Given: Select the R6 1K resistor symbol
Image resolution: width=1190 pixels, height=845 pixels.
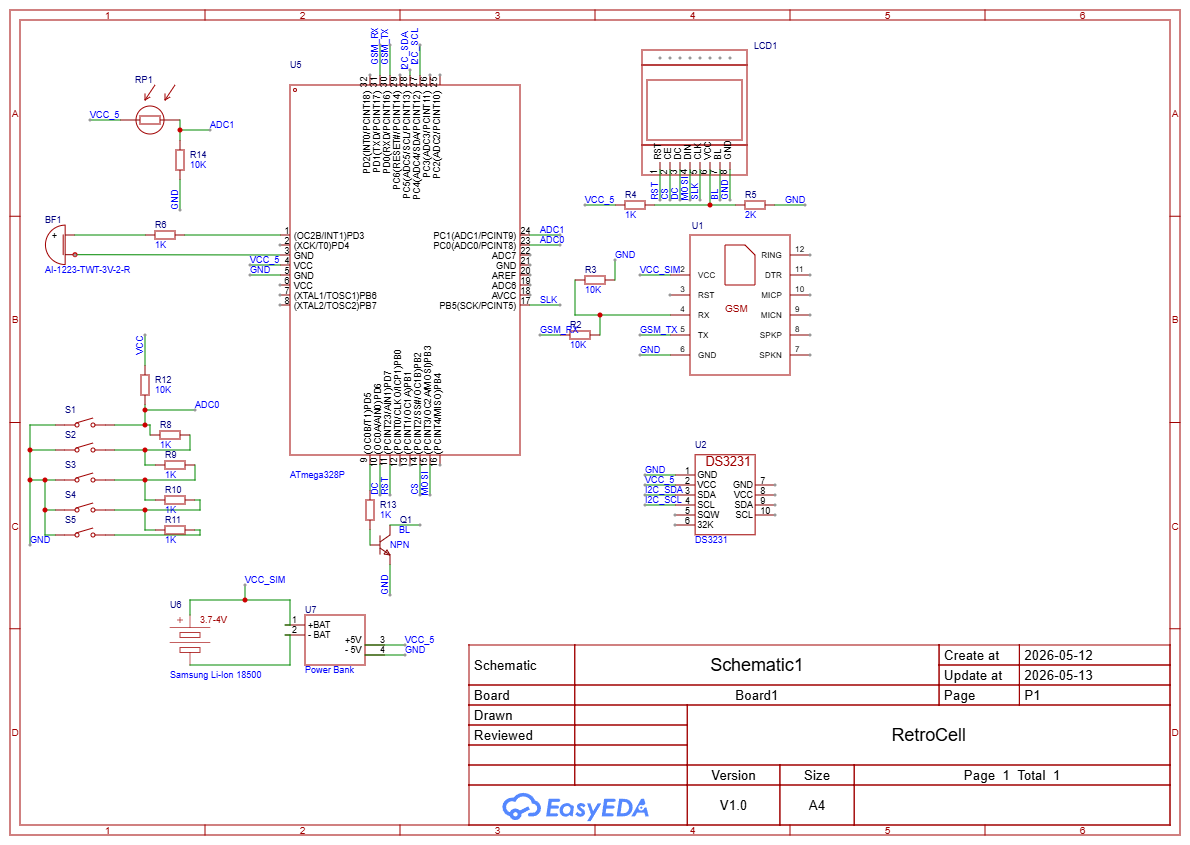Looking at the screenshot, I should (165, 235).
